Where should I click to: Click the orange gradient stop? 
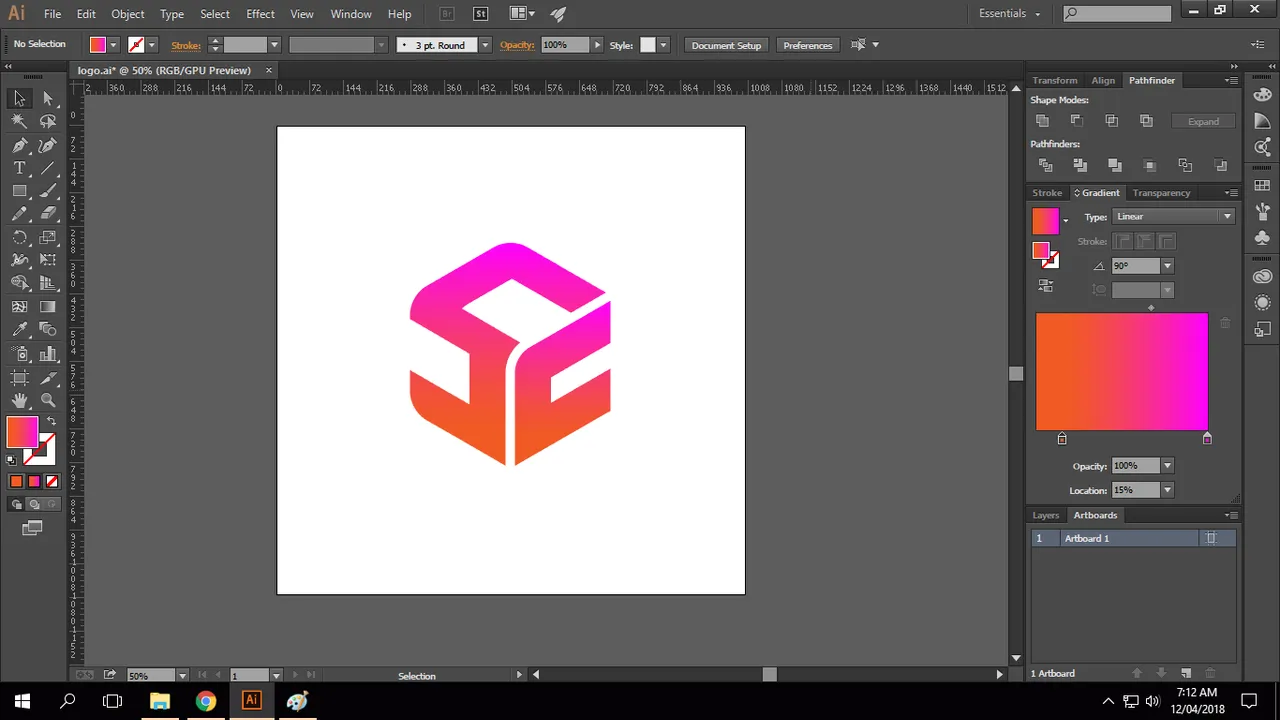[1062, 438]
